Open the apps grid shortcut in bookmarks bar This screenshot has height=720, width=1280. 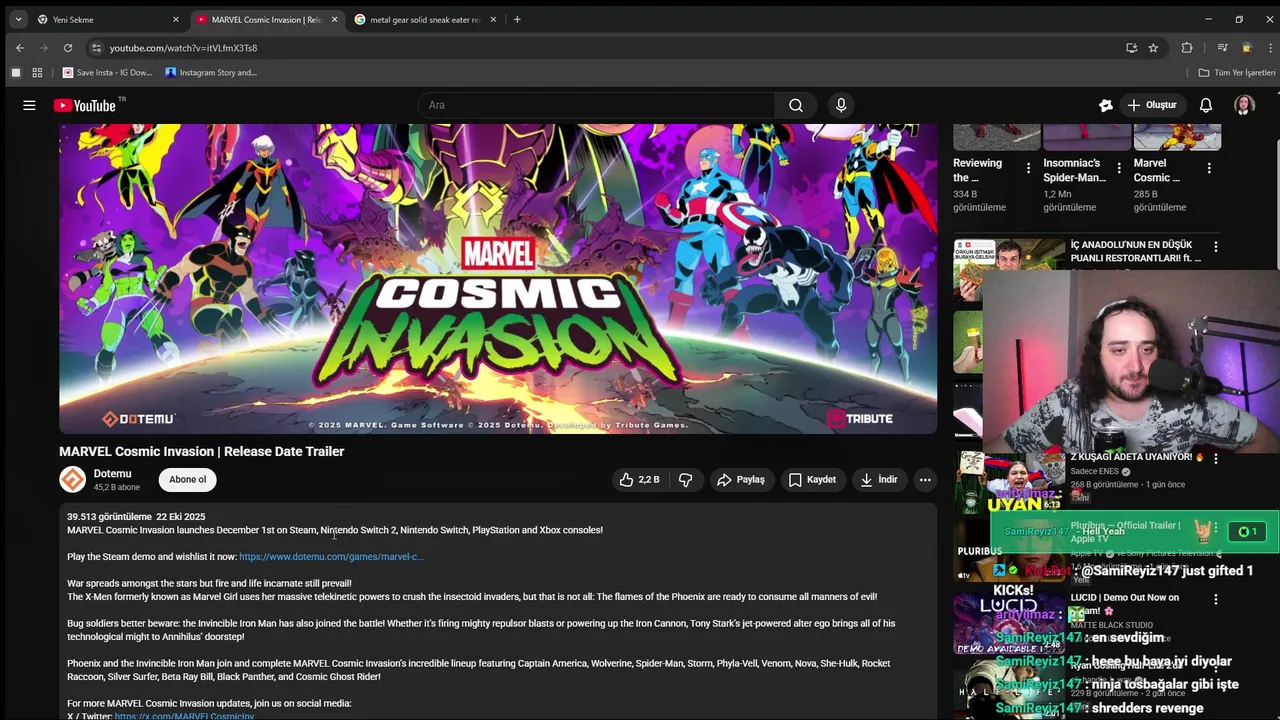37,72
